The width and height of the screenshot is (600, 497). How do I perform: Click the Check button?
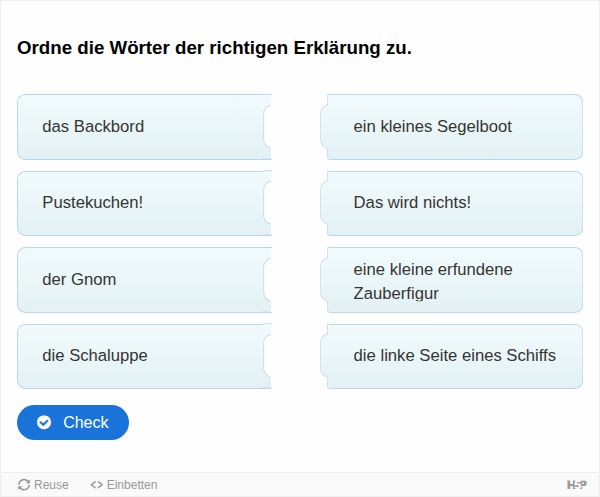tap(73, 422)
